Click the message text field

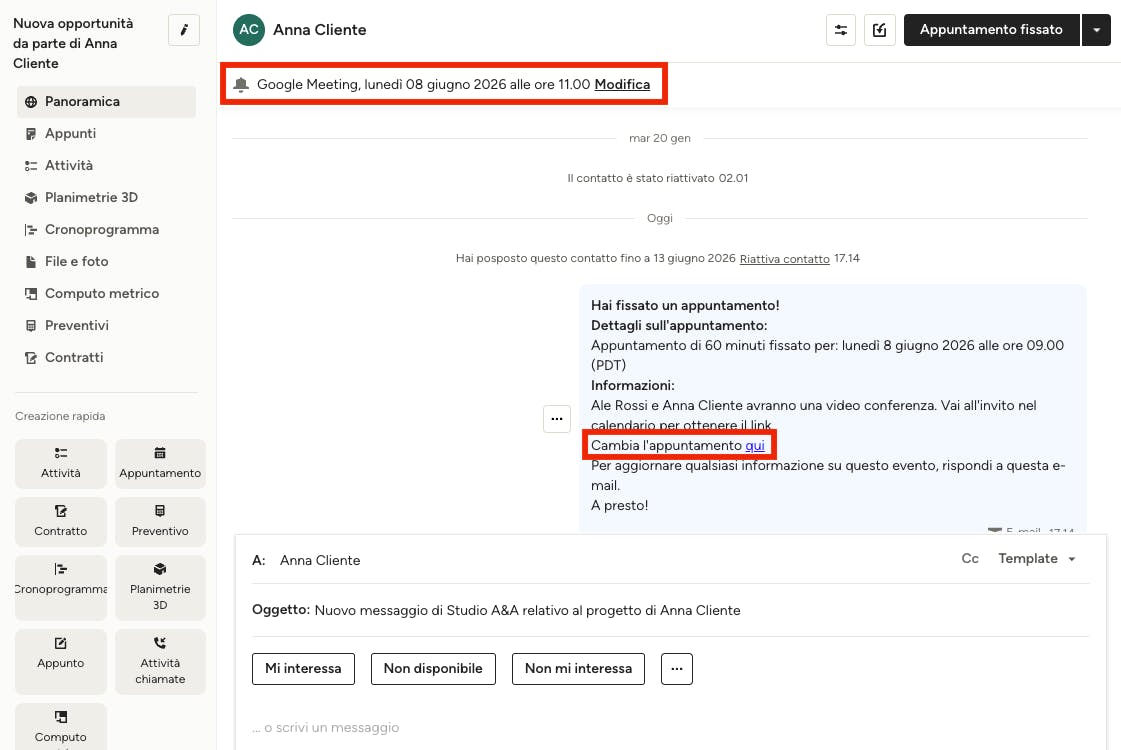coord(670,728)
